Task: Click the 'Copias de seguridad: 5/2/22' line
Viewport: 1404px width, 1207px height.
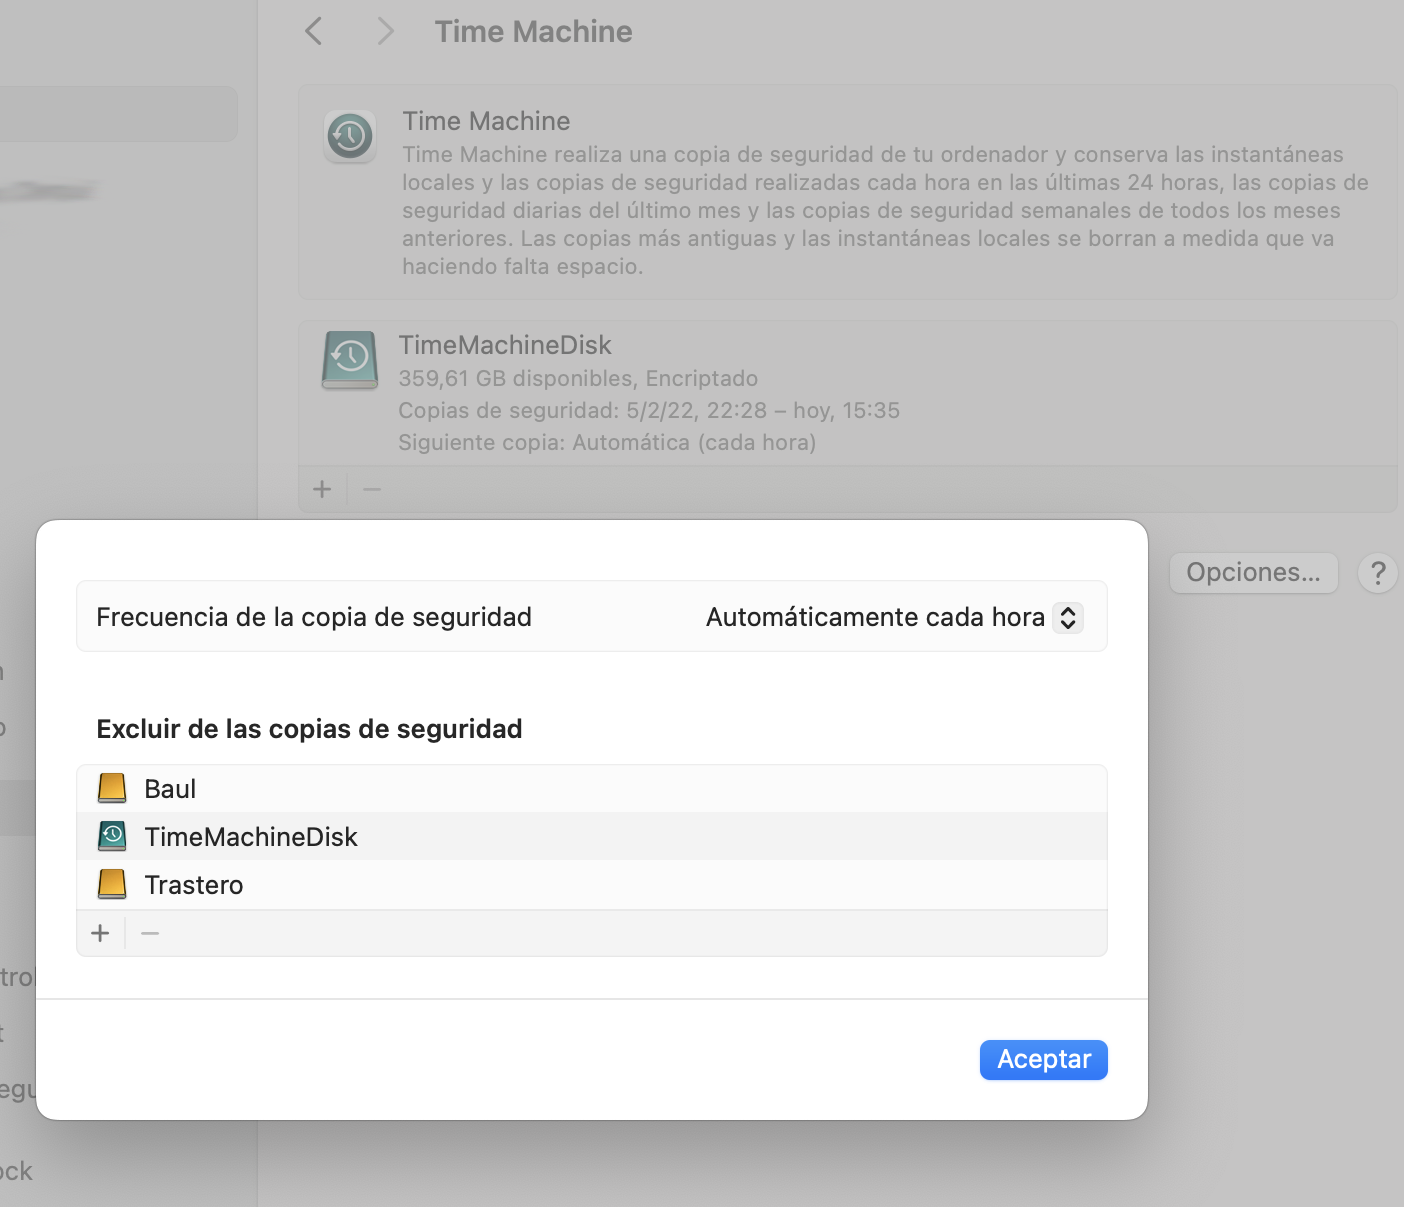Action: tap(649, 410)
